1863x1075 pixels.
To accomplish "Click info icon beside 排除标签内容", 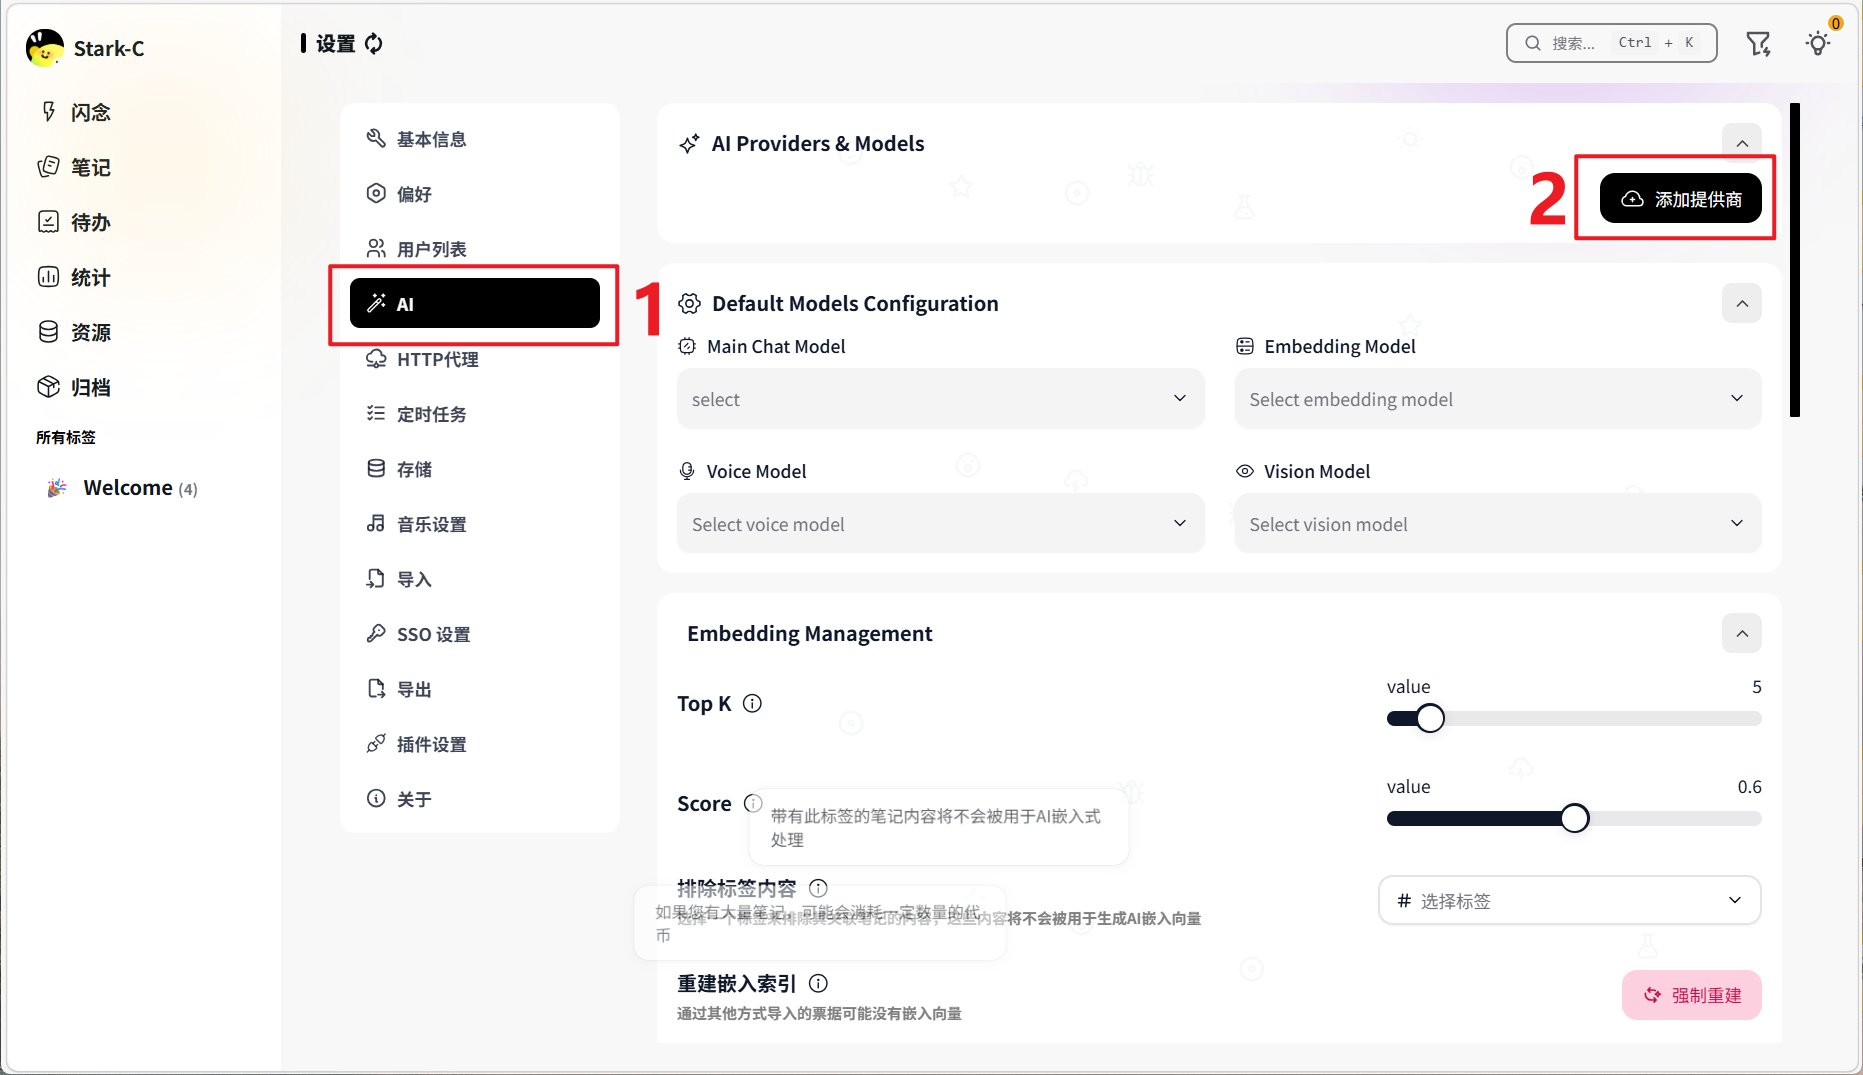I will coord(818,888).
